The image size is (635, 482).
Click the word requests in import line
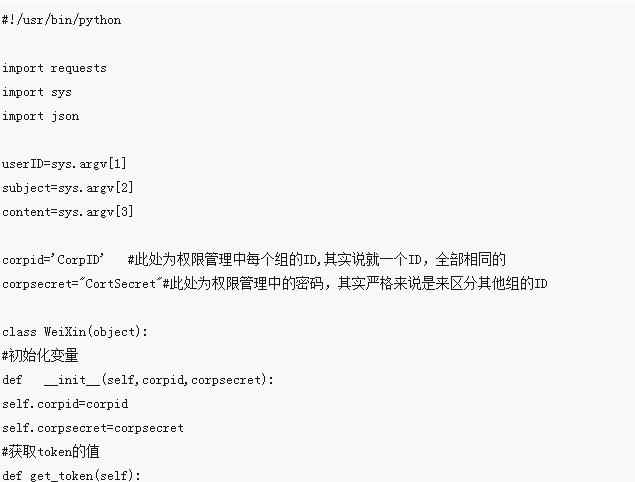(79, 68)
